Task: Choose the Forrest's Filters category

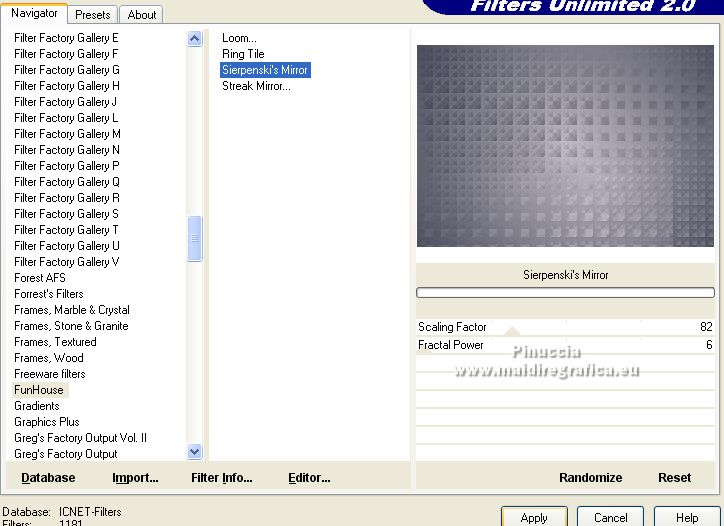Action: [49, 294]
